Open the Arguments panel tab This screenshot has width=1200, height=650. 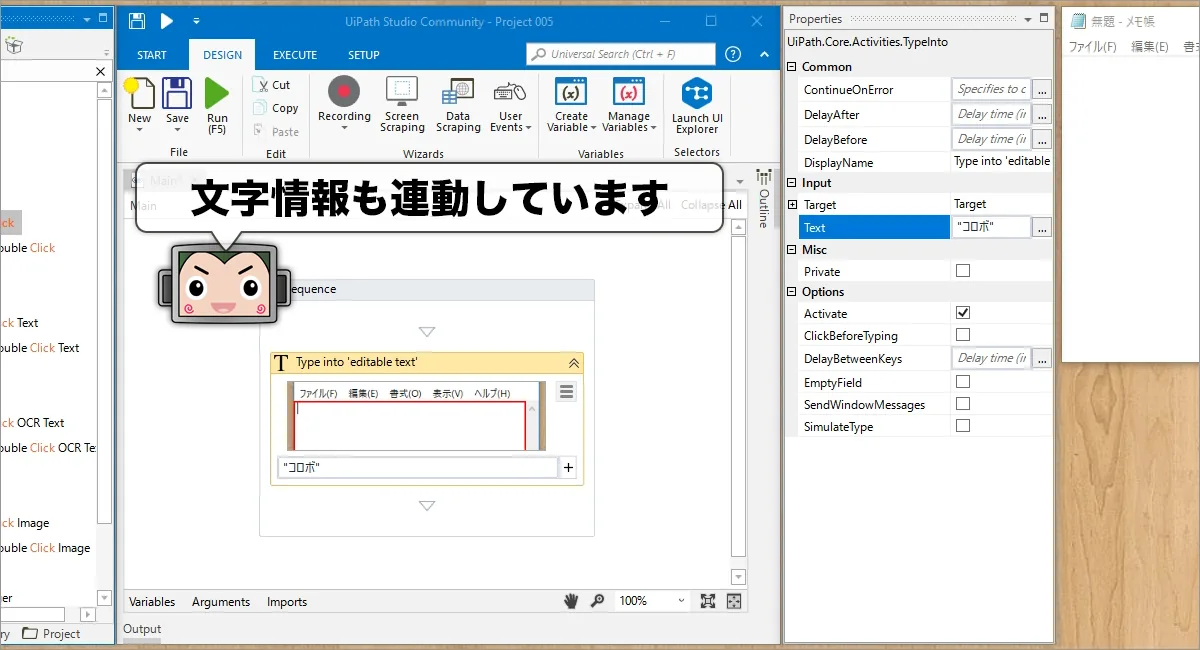[221, 602]
